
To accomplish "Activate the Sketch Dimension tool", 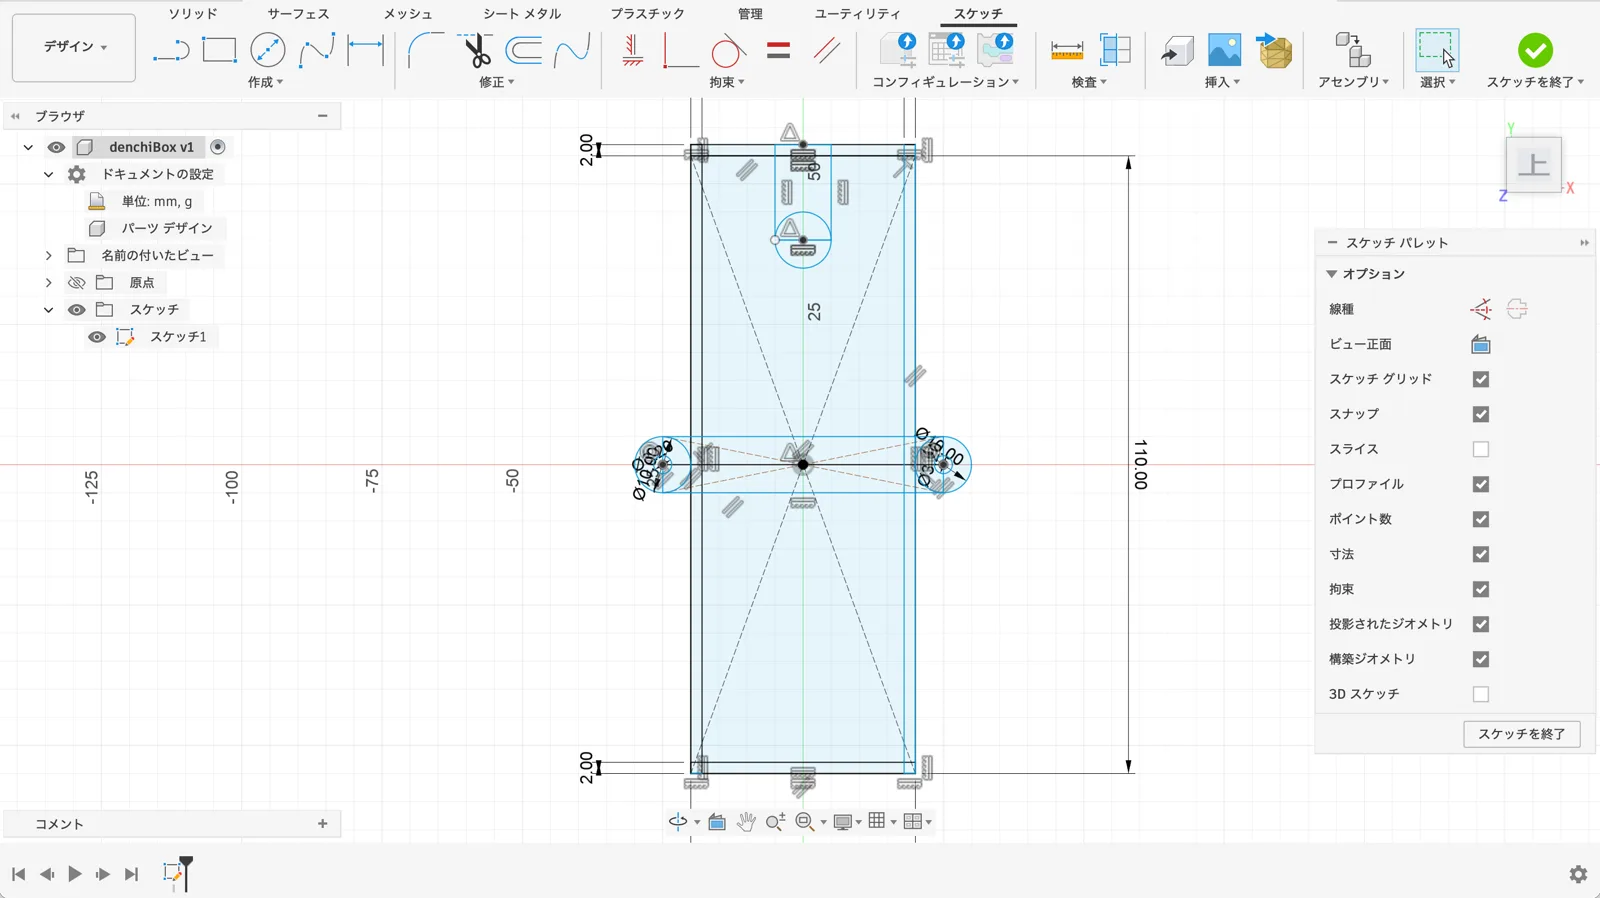I will (365, 49).
